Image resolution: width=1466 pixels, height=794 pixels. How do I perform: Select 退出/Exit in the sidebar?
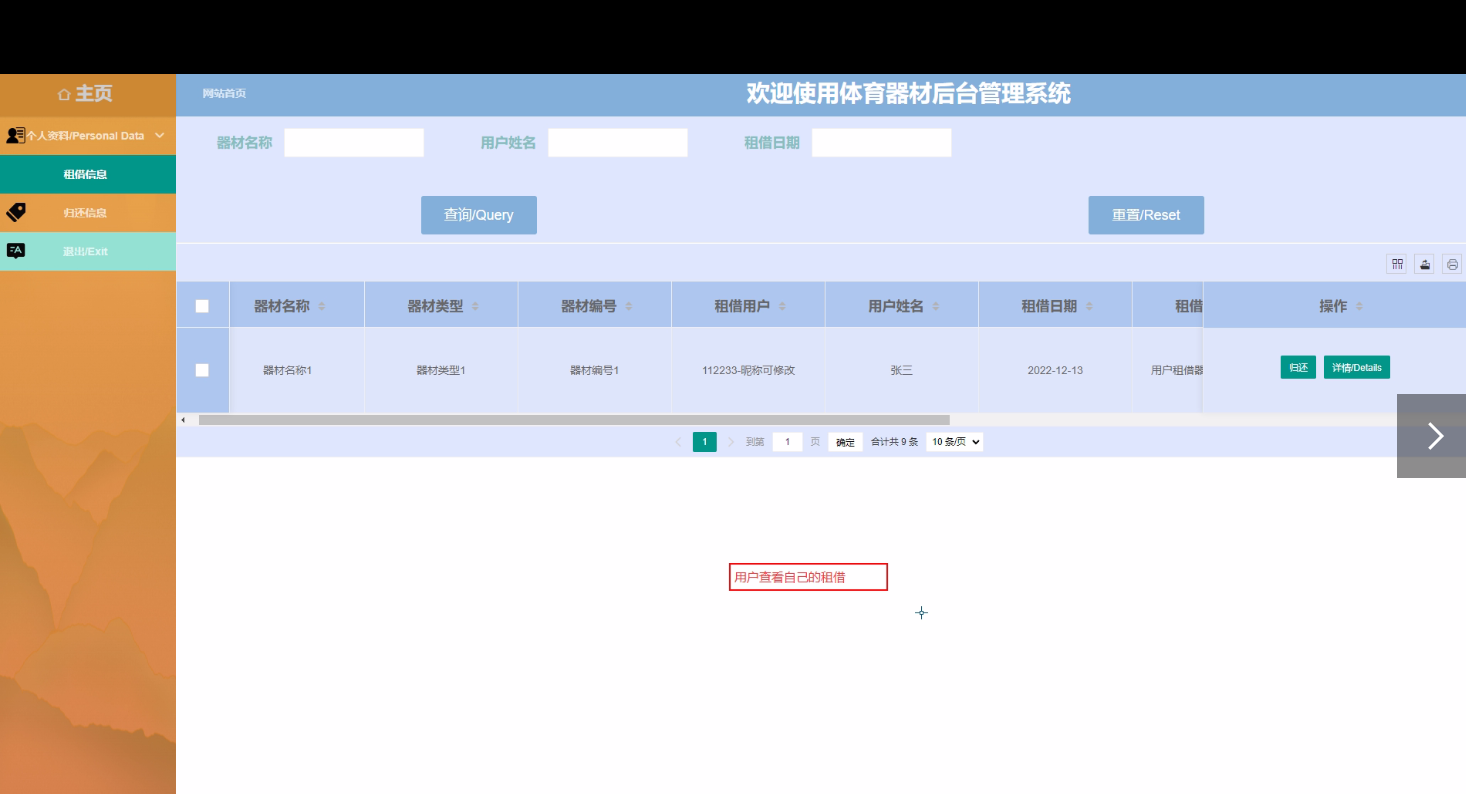click(88, 251)
